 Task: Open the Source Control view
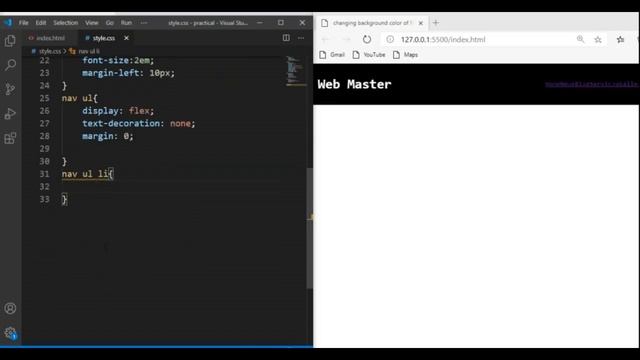(10, 89)
